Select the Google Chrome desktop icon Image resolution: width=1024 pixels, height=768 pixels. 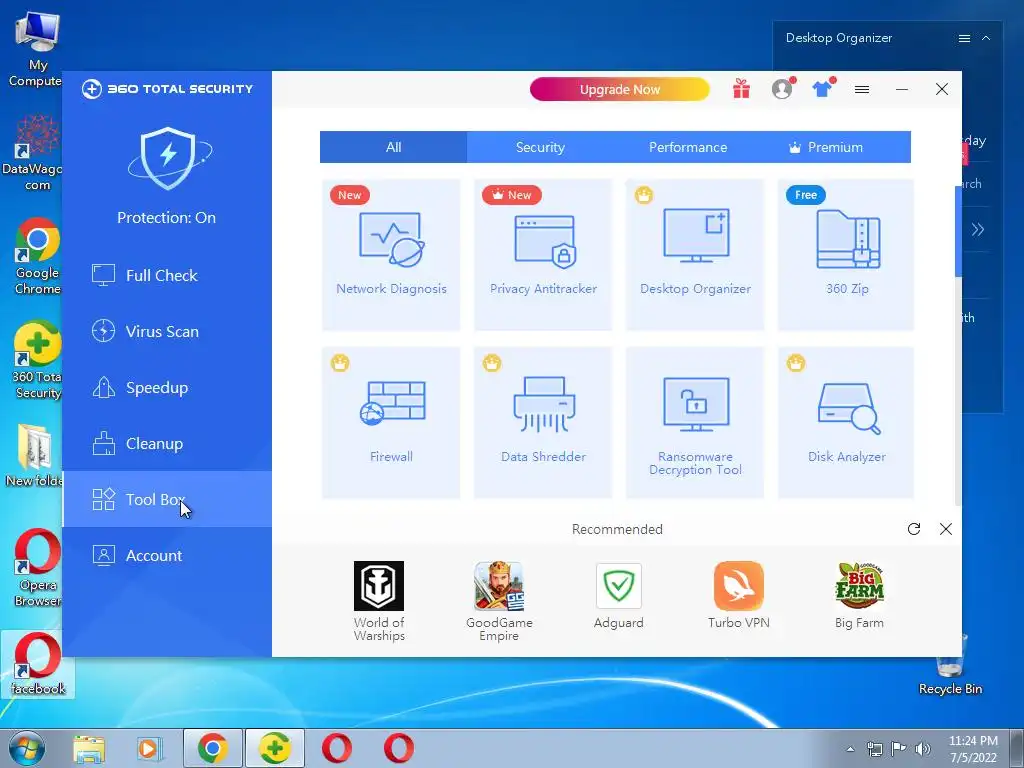pos(38,256)
